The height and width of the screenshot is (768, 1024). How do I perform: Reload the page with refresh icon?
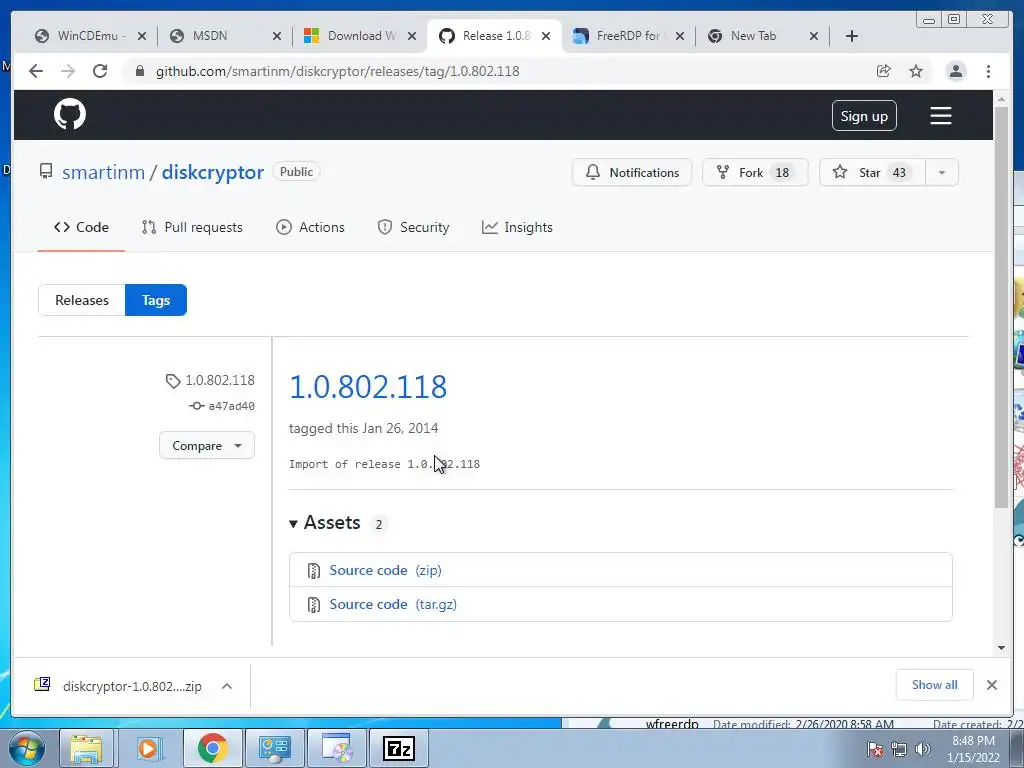coord(100,71)
